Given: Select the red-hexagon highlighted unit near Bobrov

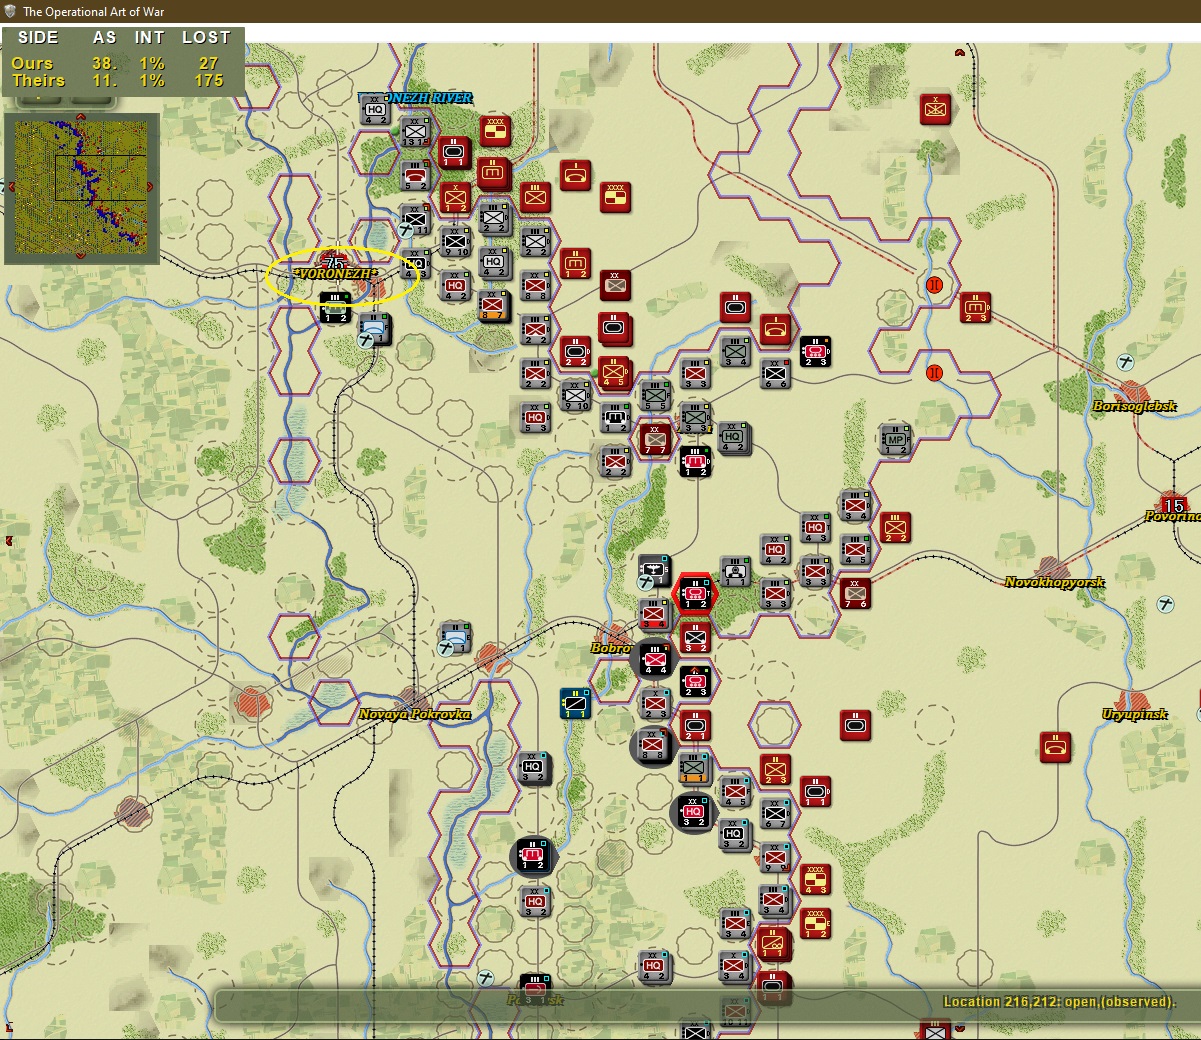Looking at the screenshot, I should point(695,592).
